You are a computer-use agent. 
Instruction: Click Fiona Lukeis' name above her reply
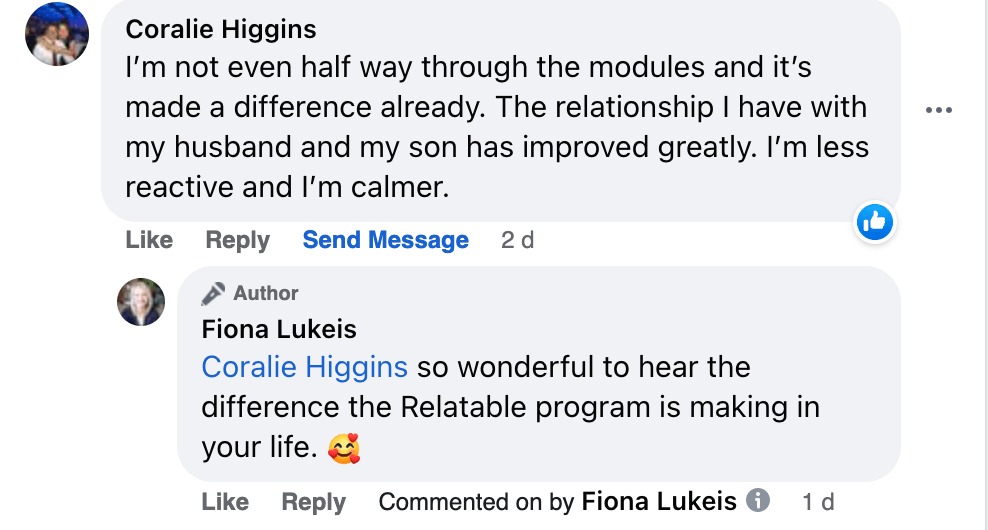pyautogui.click(x=278, y=329)
